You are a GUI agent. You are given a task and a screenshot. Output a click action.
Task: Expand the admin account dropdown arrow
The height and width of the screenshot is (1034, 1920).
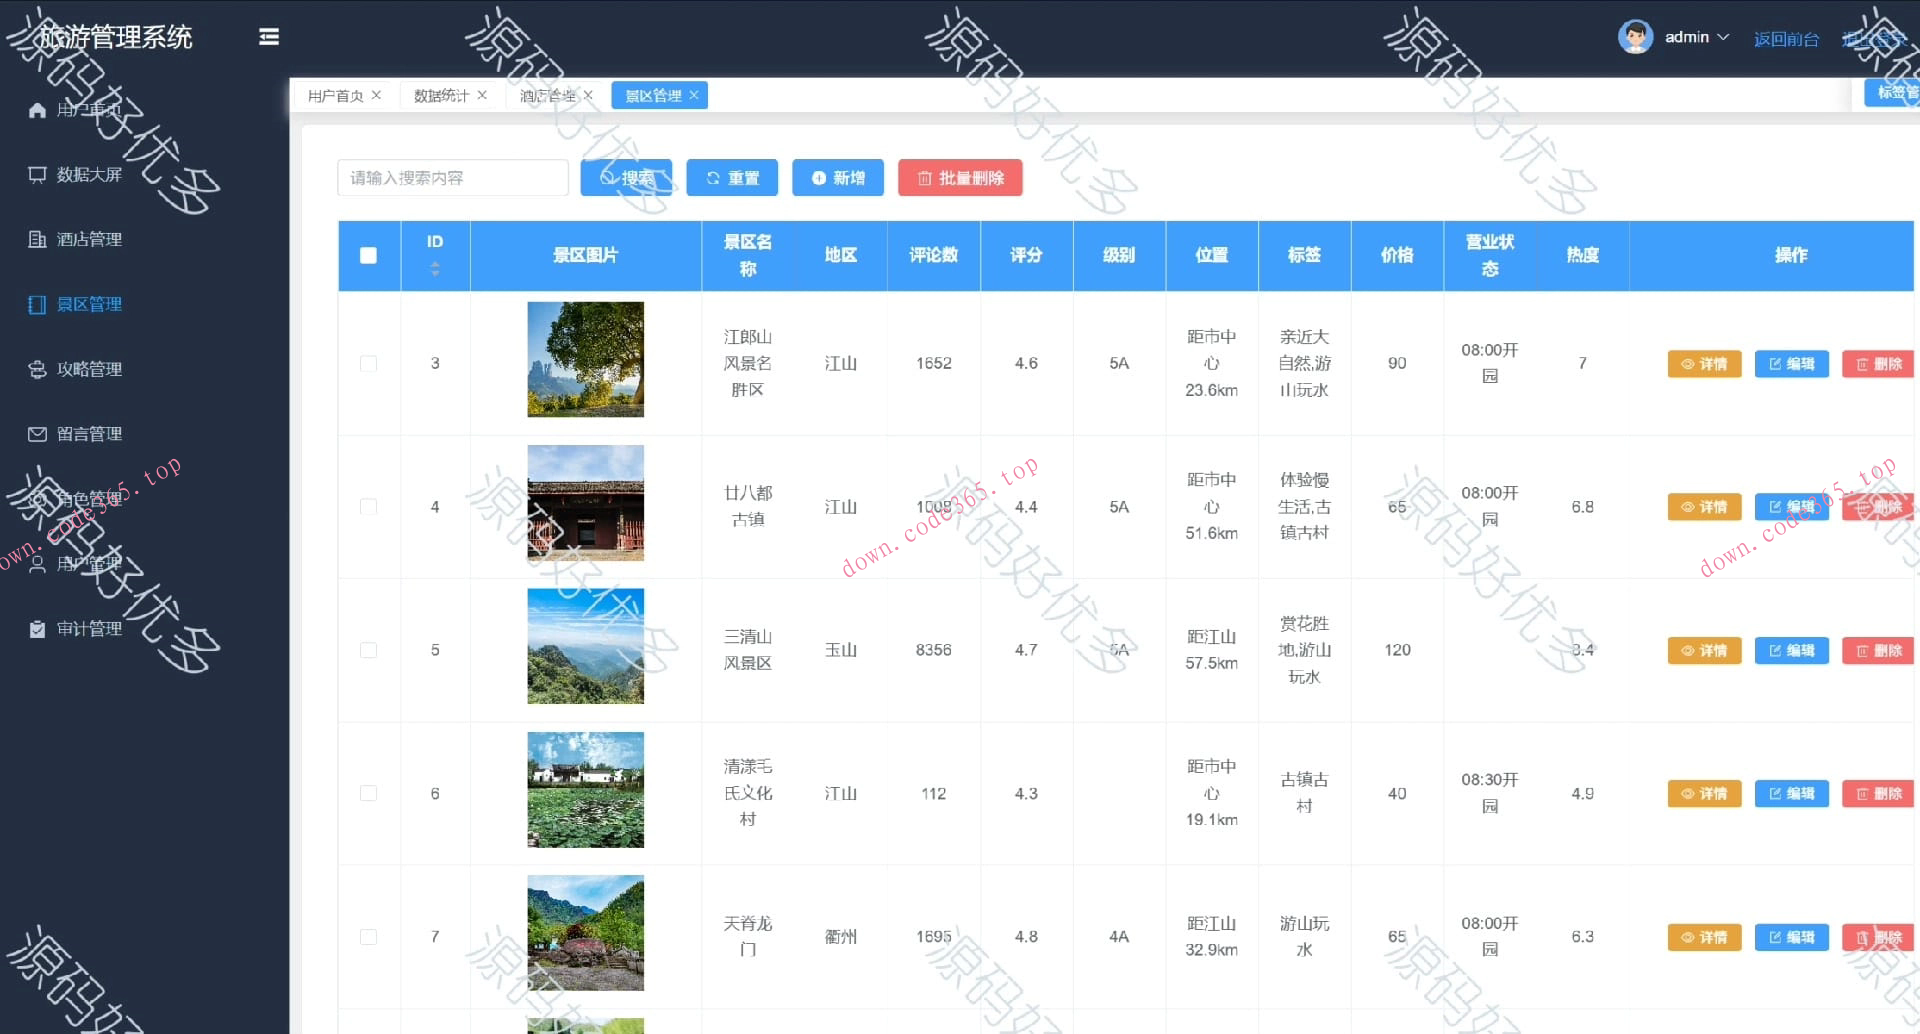pos(1723,37)
